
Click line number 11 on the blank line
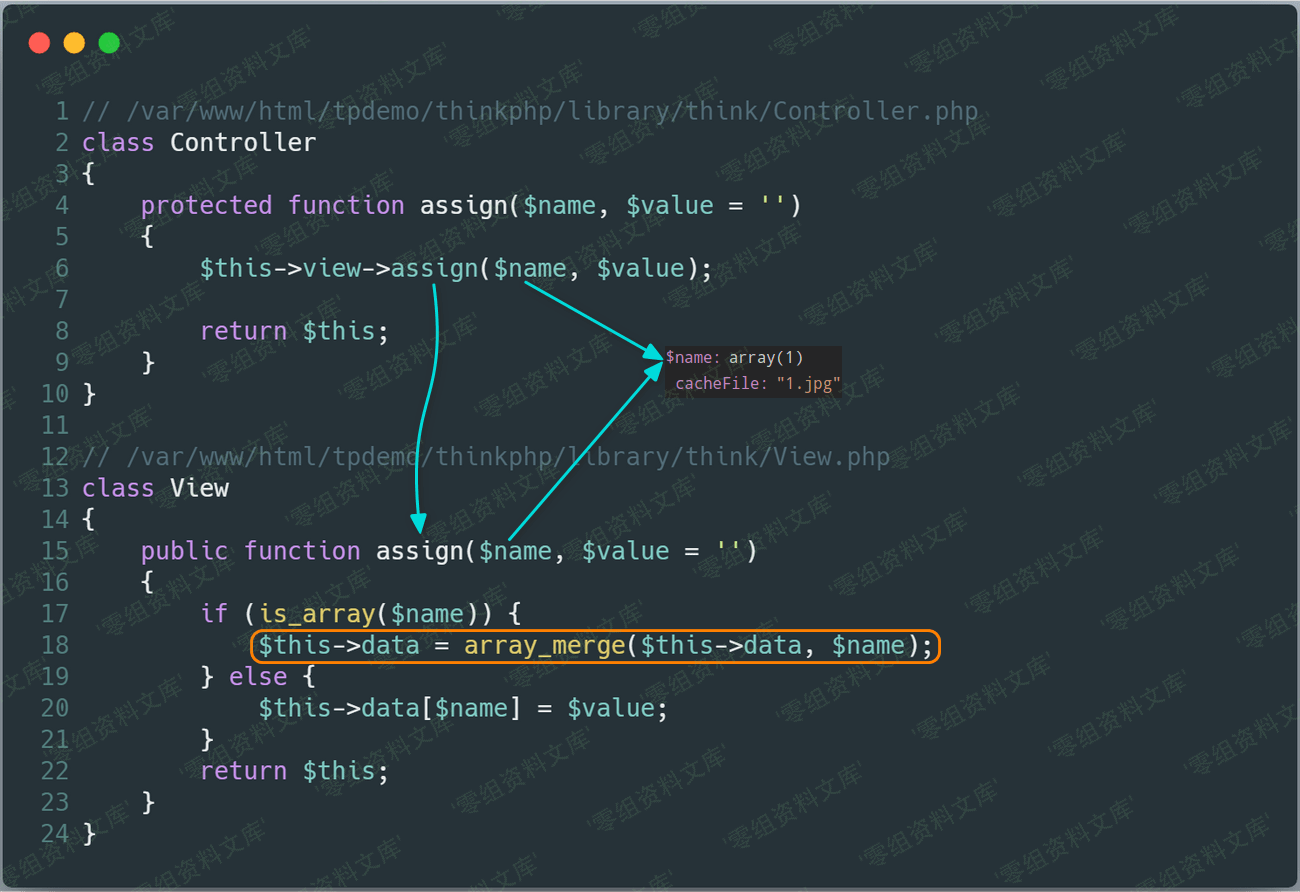point(55,426)
